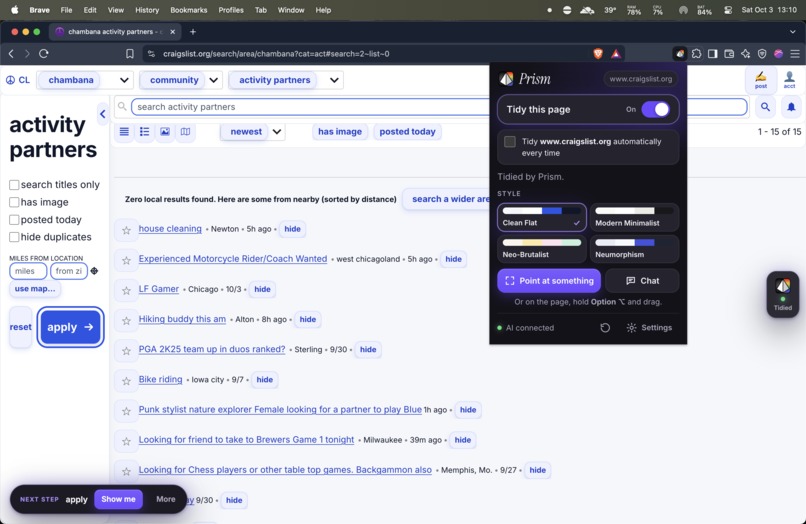Select the Clean Flat style swatch
Image resolution: width=806 pixels, height=524 pixels.
[x=541, y=217]
